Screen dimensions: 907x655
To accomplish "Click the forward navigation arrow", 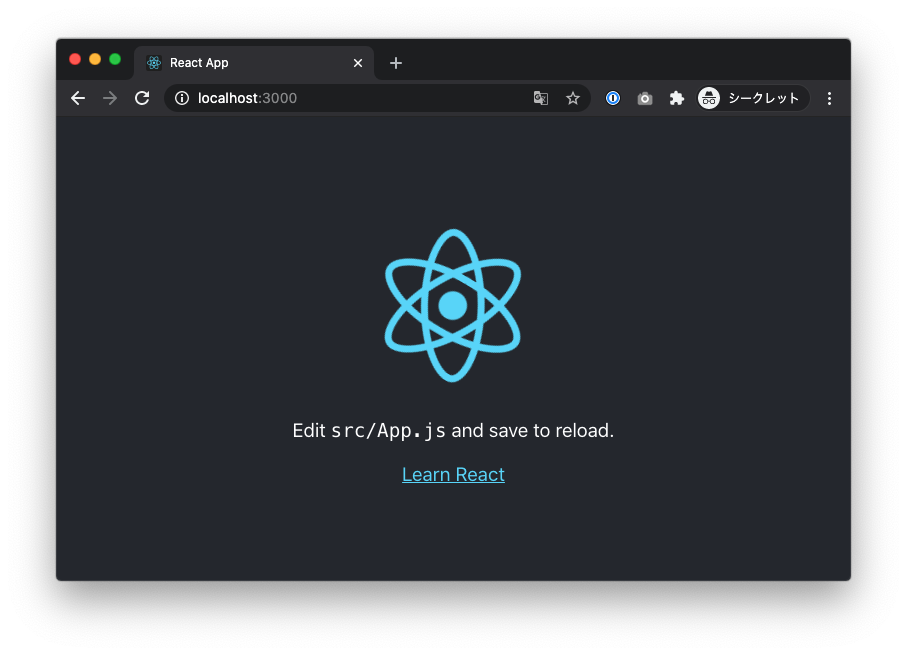I will pos(110,98).
